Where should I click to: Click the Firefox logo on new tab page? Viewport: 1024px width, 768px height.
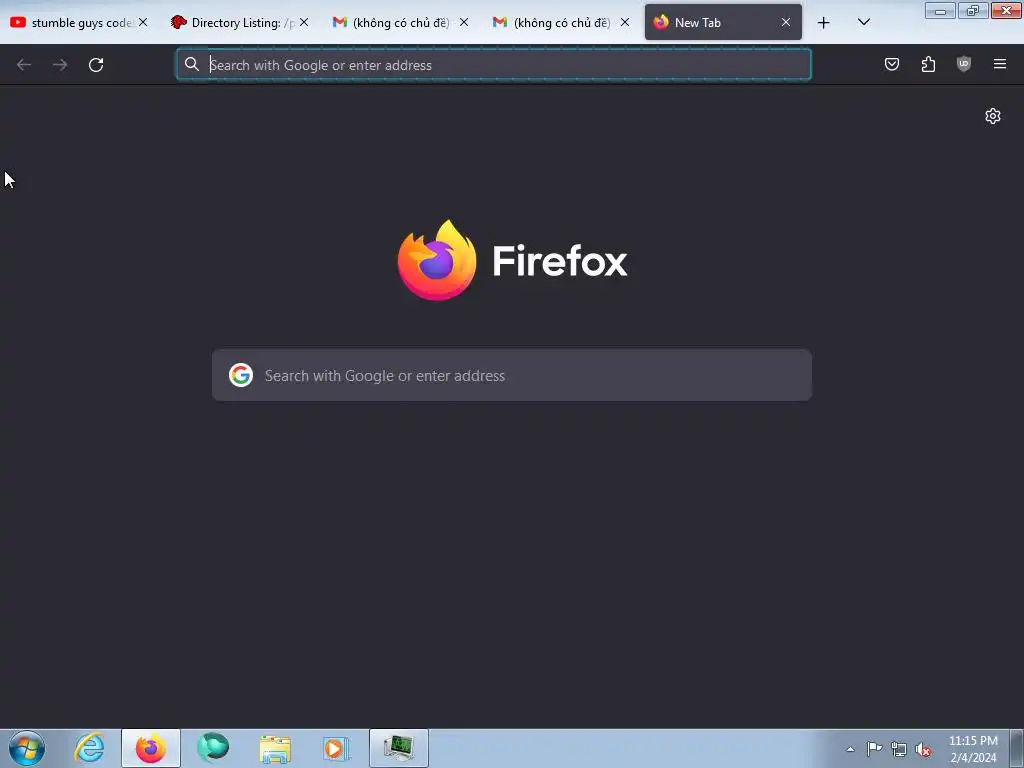513,261
